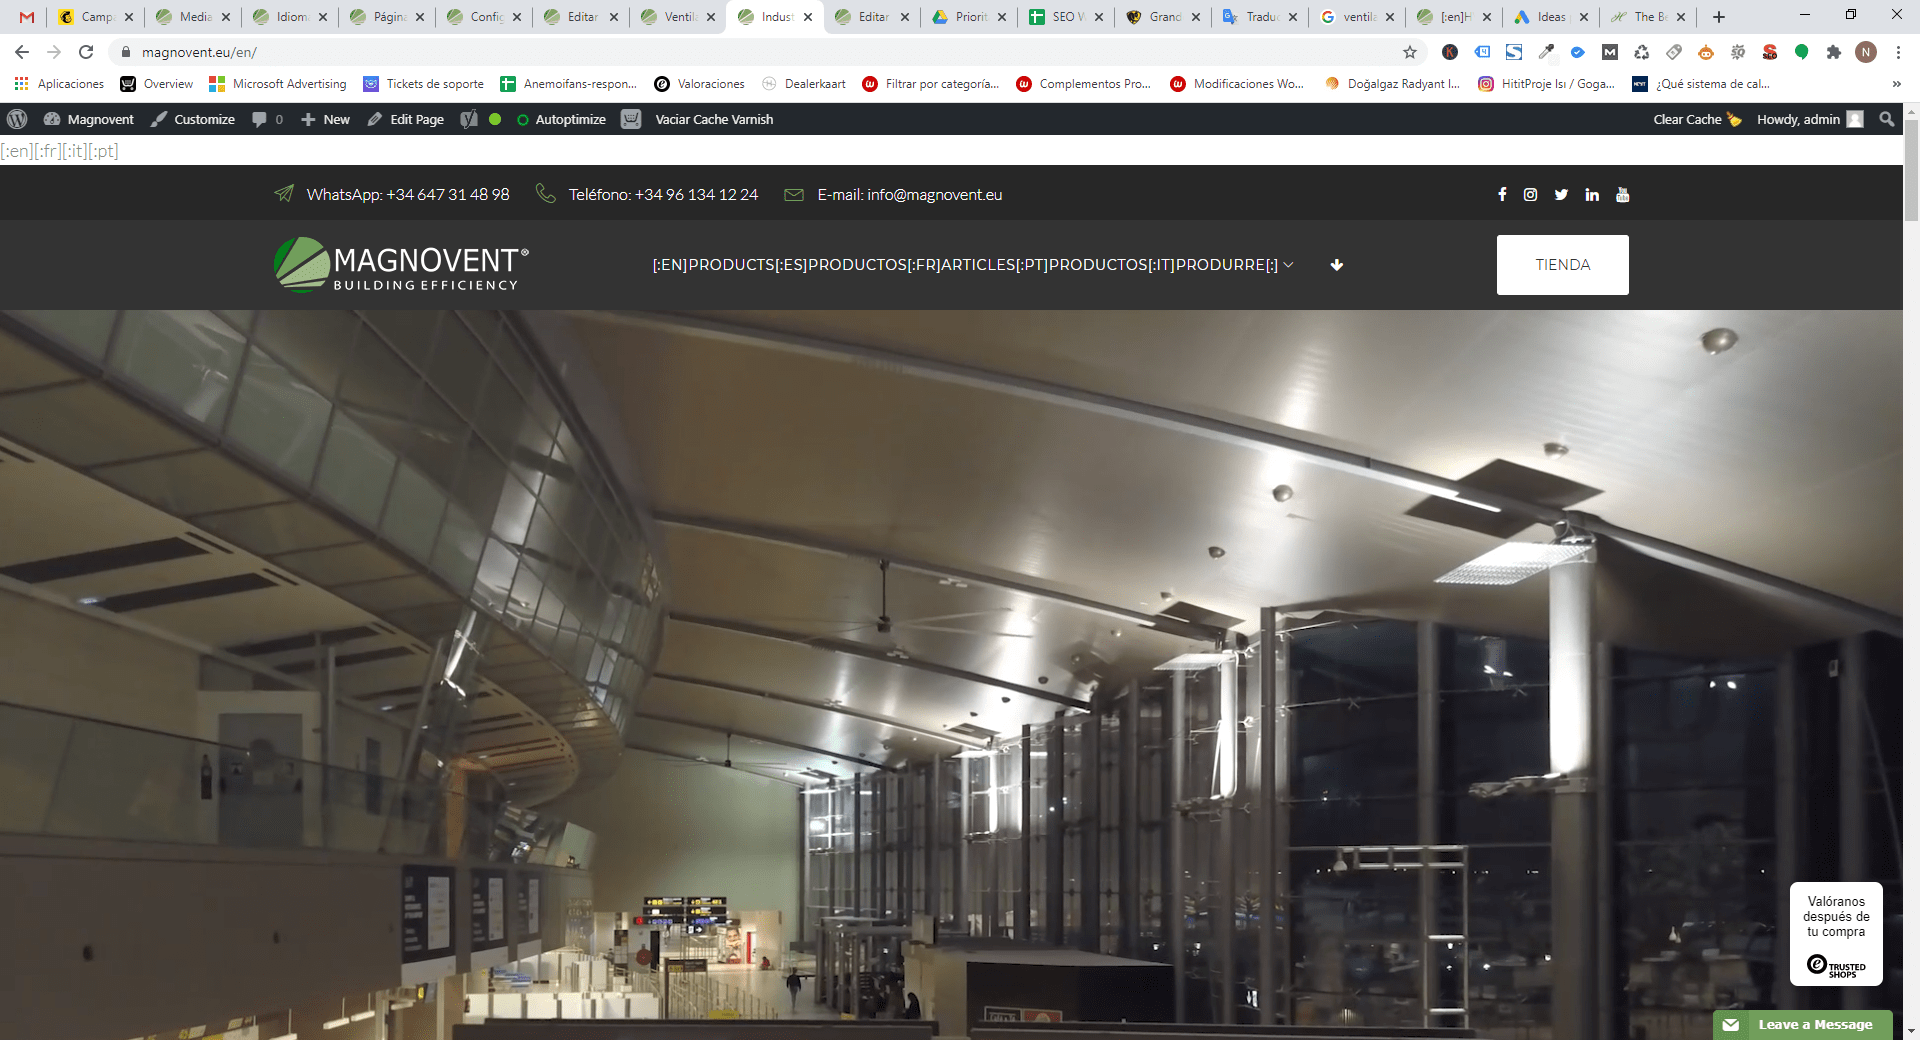Image resolution: width=1920 pixels, height=1040 pixels.
Task: Click the [:en][:fr][:it][:pt] language text
Action: [59, 151]
